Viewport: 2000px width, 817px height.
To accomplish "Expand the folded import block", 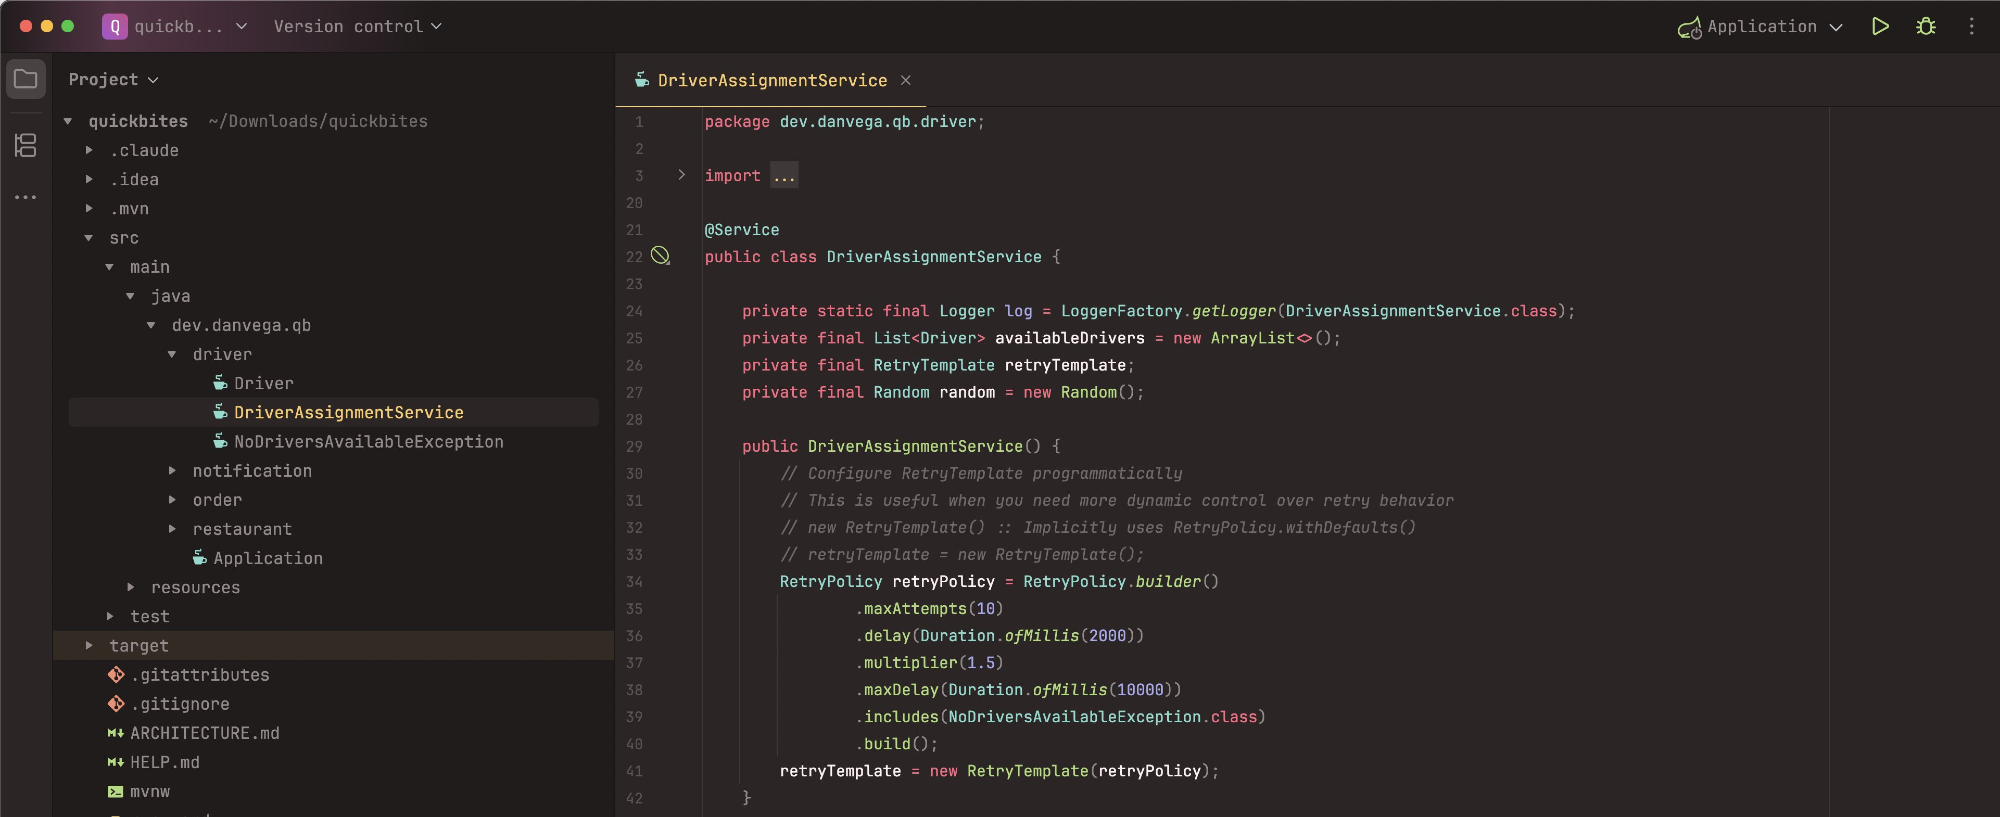I will pyautogui.click(x=682, y=175).
